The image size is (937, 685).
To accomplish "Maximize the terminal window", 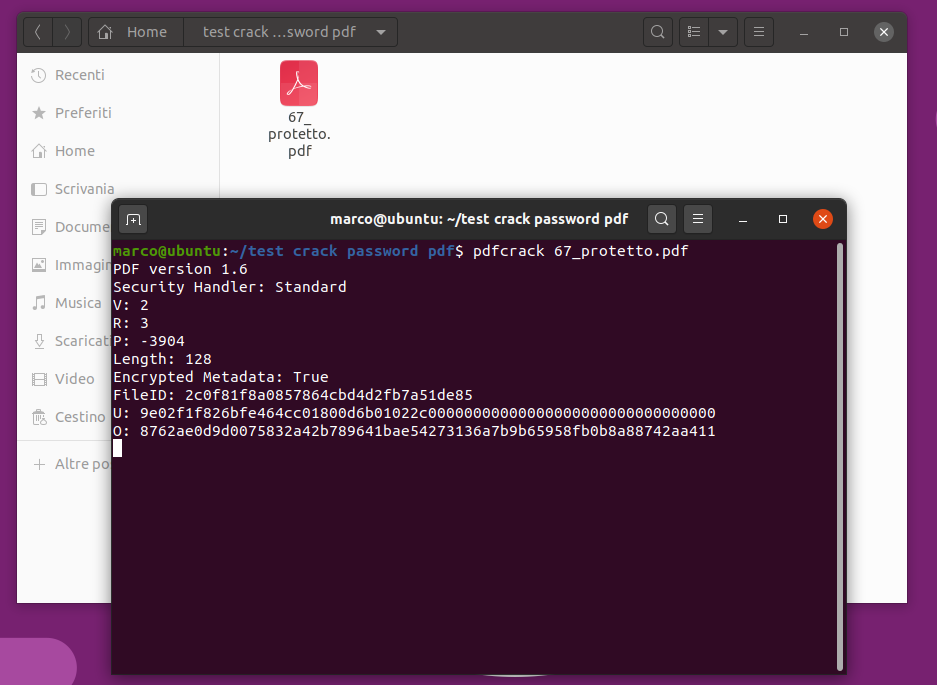I will point(783,219).
